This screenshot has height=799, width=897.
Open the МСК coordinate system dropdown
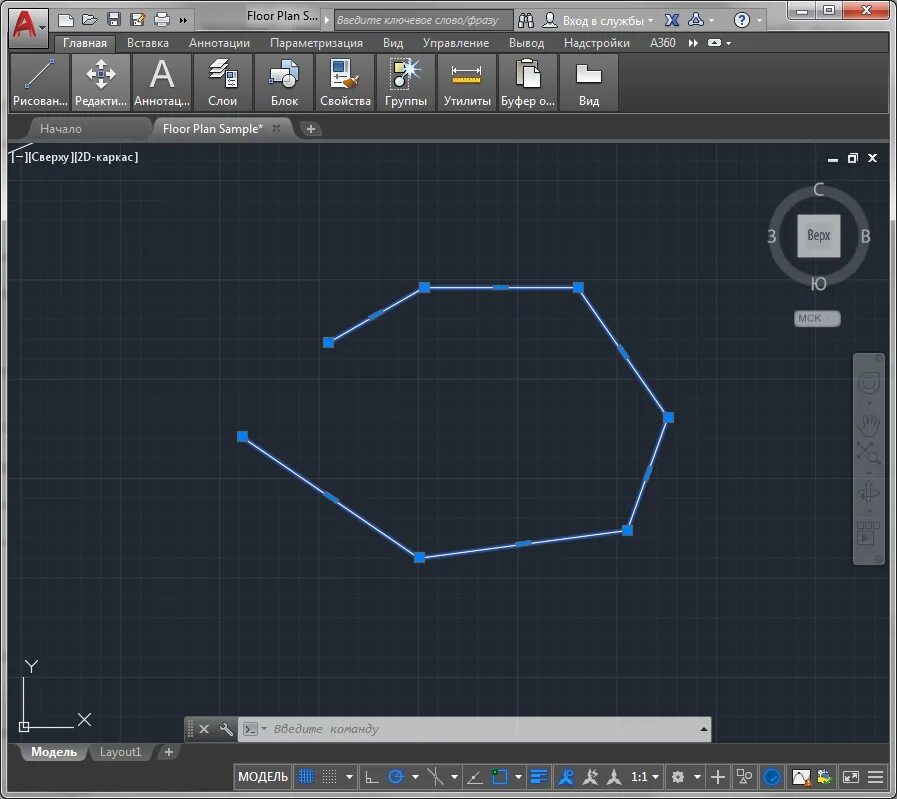(x=817, y=318)
